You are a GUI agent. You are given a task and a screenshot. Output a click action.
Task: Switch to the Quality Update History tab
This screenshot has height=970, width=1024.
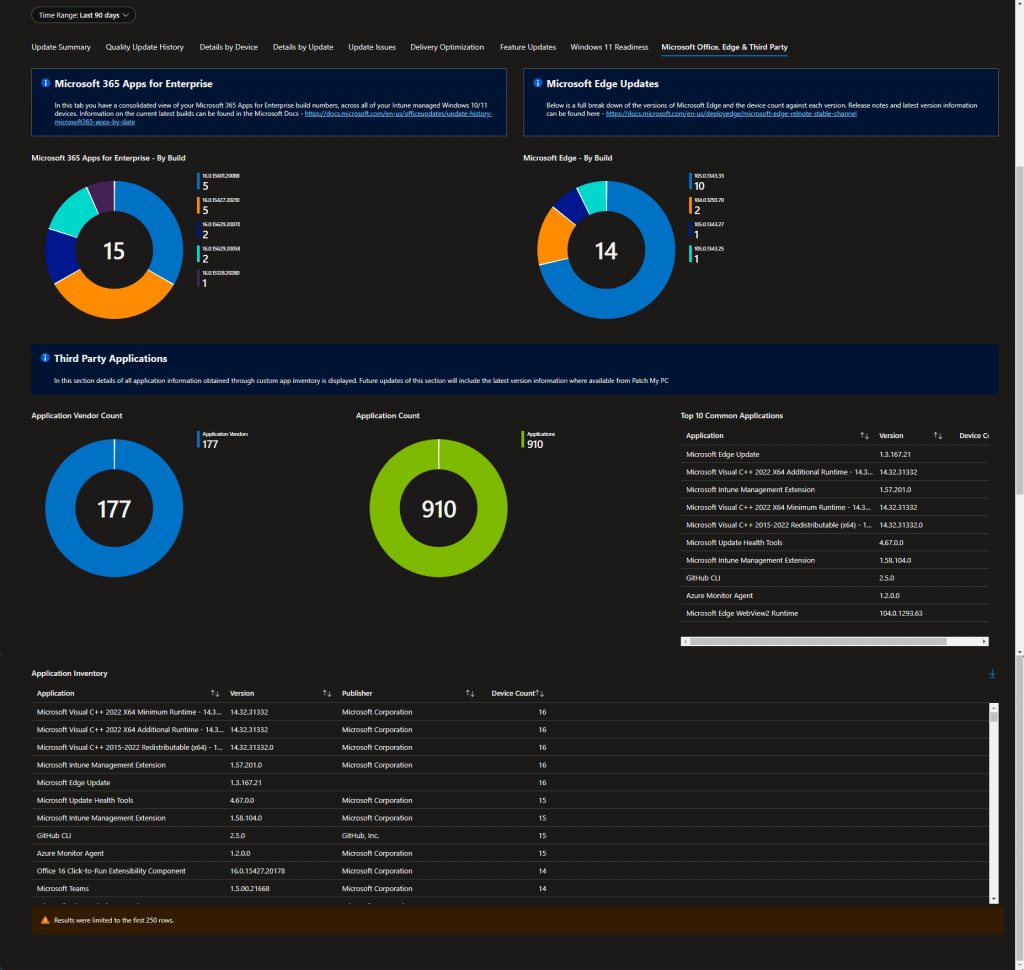(144, 47)
